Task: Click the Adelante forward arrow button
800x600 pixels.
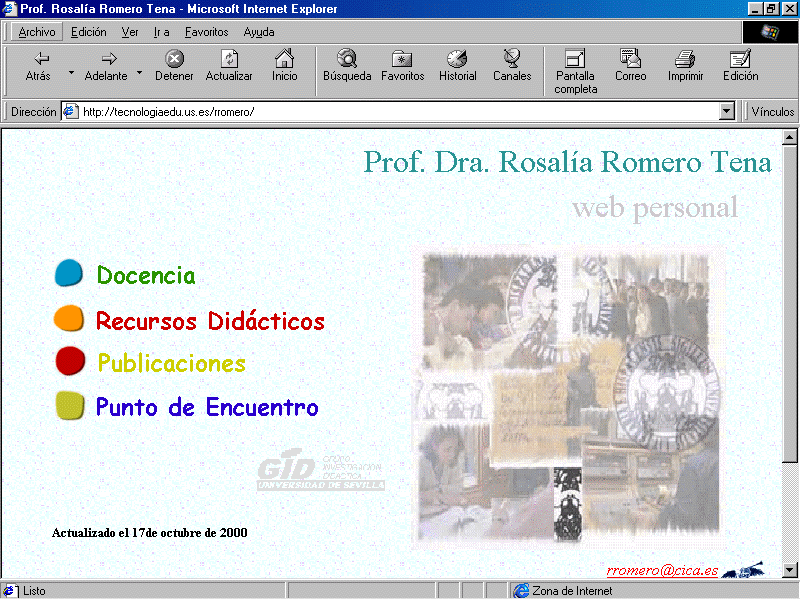Action: (x=106, y=66)
